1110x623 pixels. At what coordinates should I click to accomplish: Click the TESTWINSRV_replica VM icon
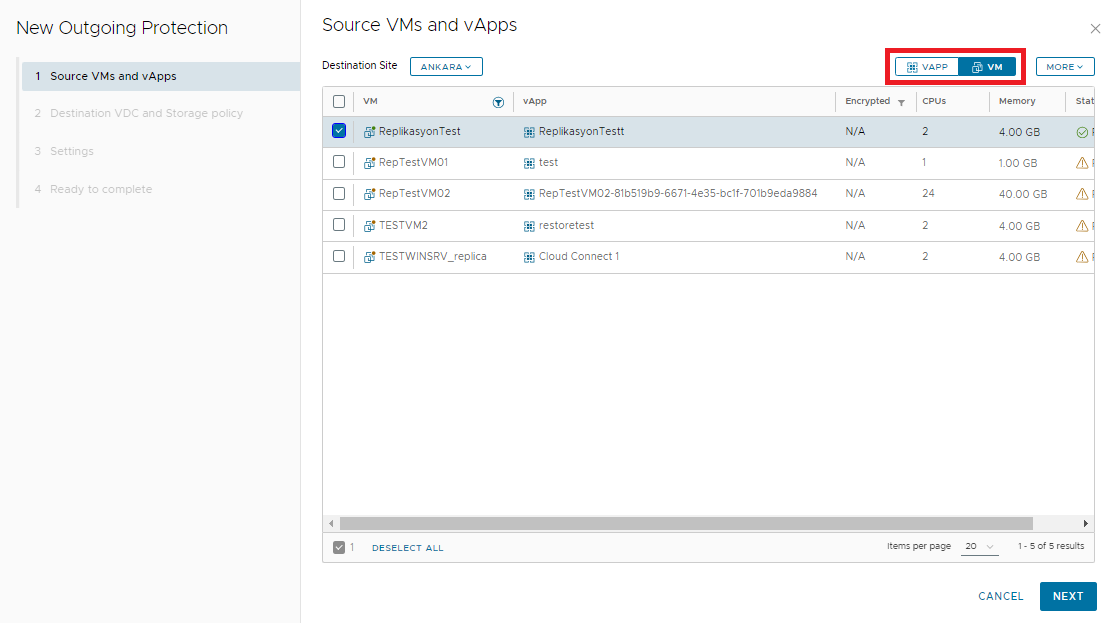[370, 257]
